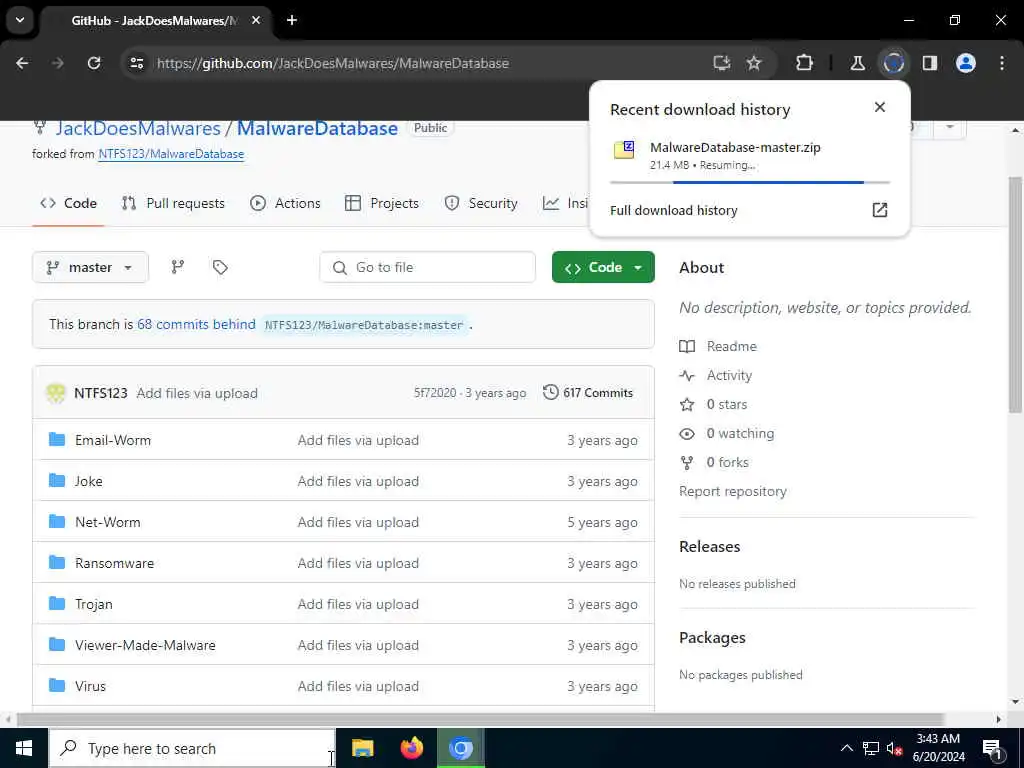View branches icon next to master
1024x768 pixels.
click(x=178, y=266)
